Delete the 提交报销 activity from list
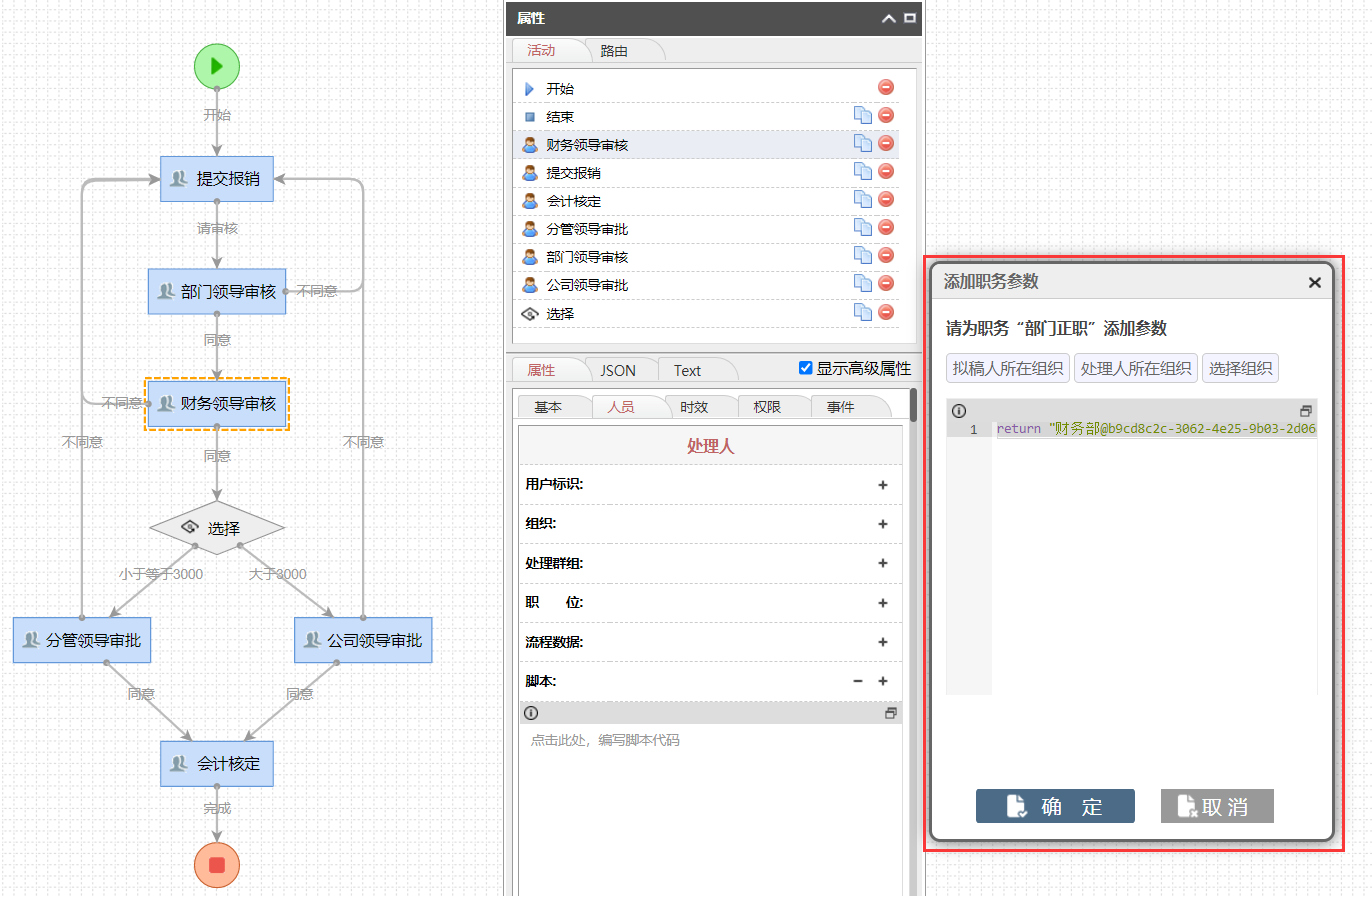This screenshot has height=902, width=1372. tap(886, 172)
